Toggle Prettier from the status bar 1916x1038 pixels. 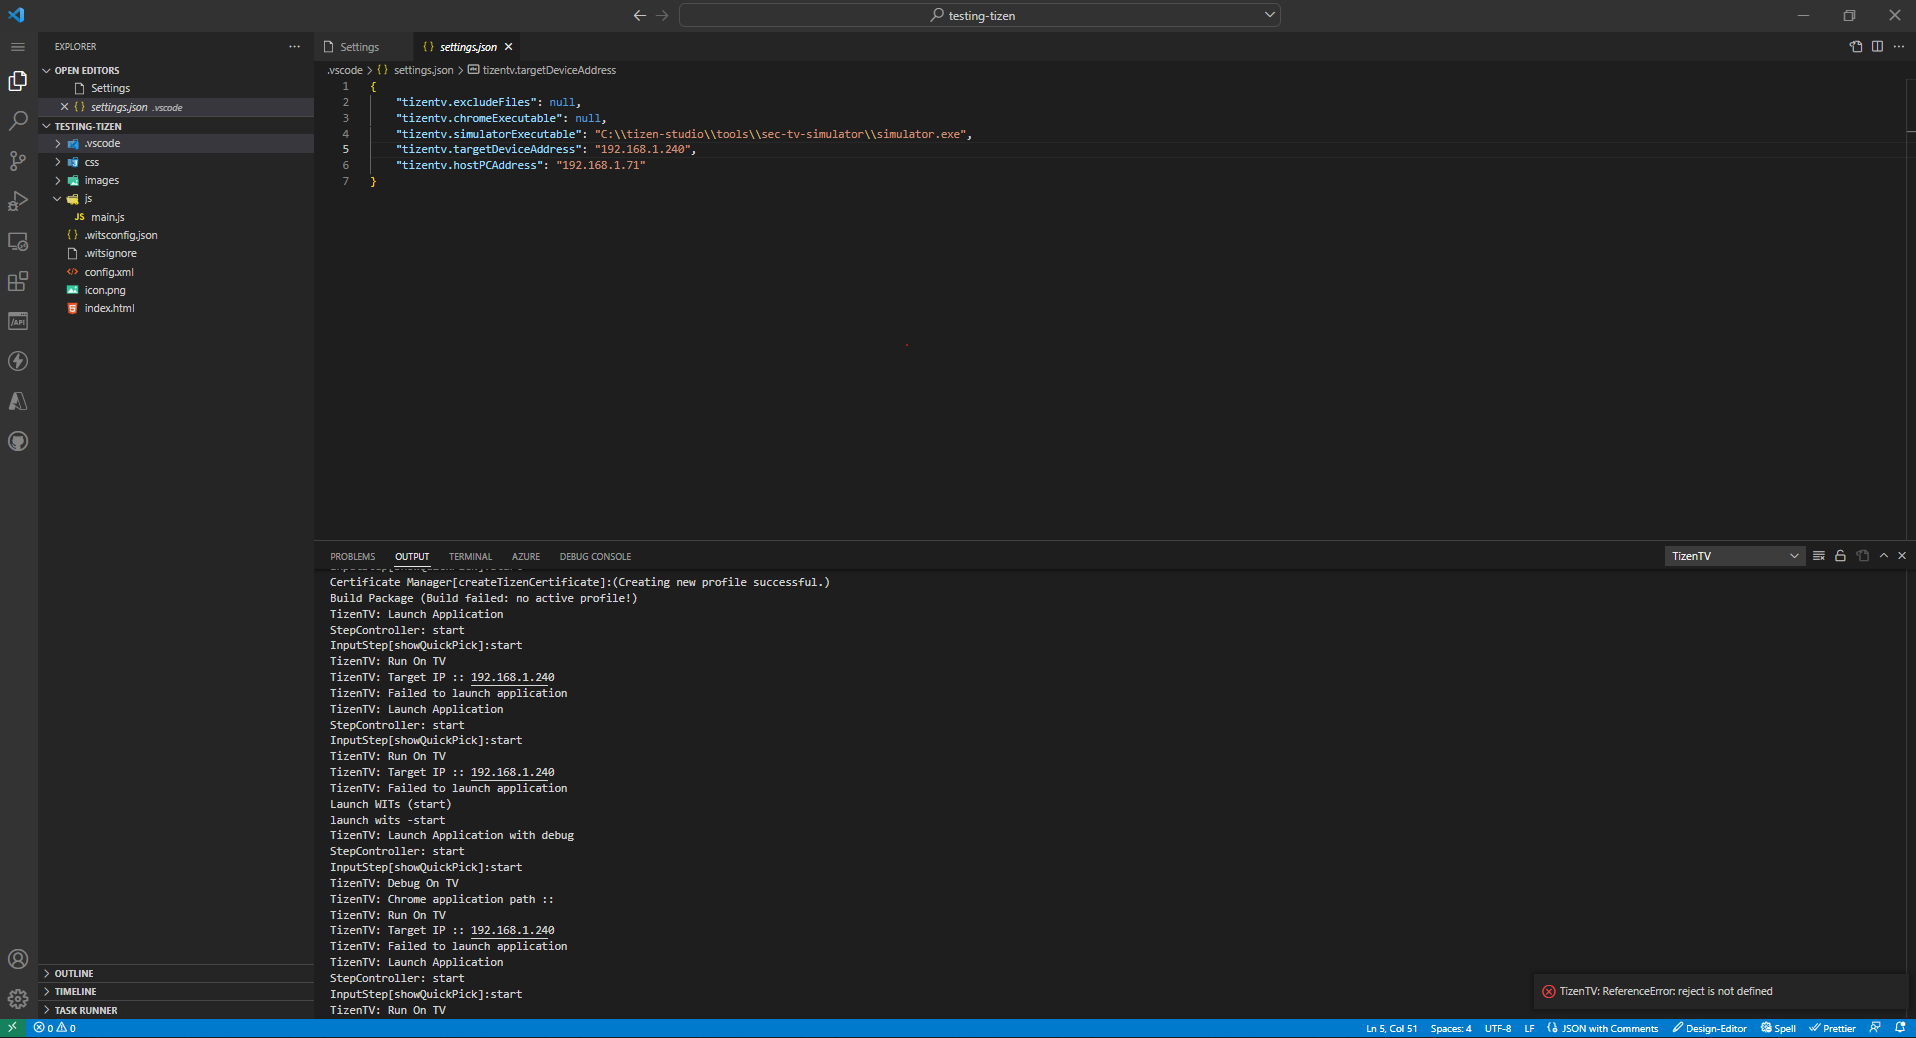point(1833,1028)
